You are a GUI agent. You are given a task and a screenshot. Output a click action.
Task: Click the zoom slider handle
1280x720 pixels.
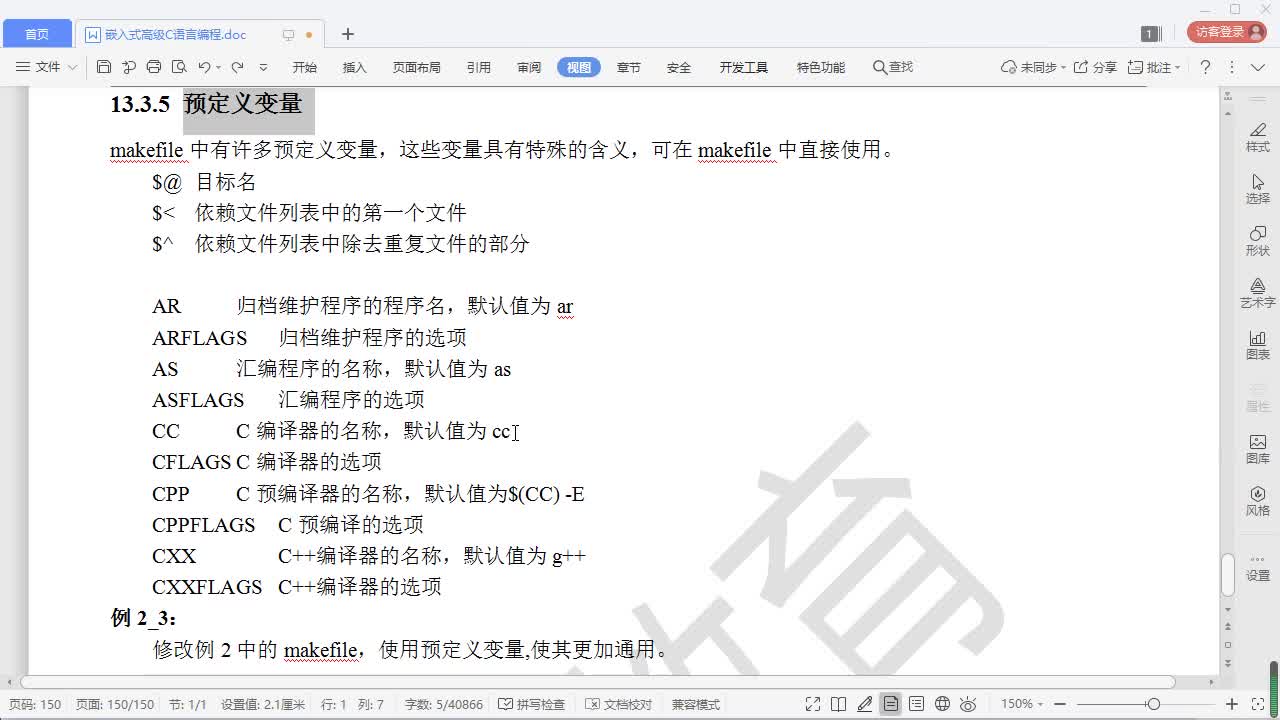click(1153, 704)
